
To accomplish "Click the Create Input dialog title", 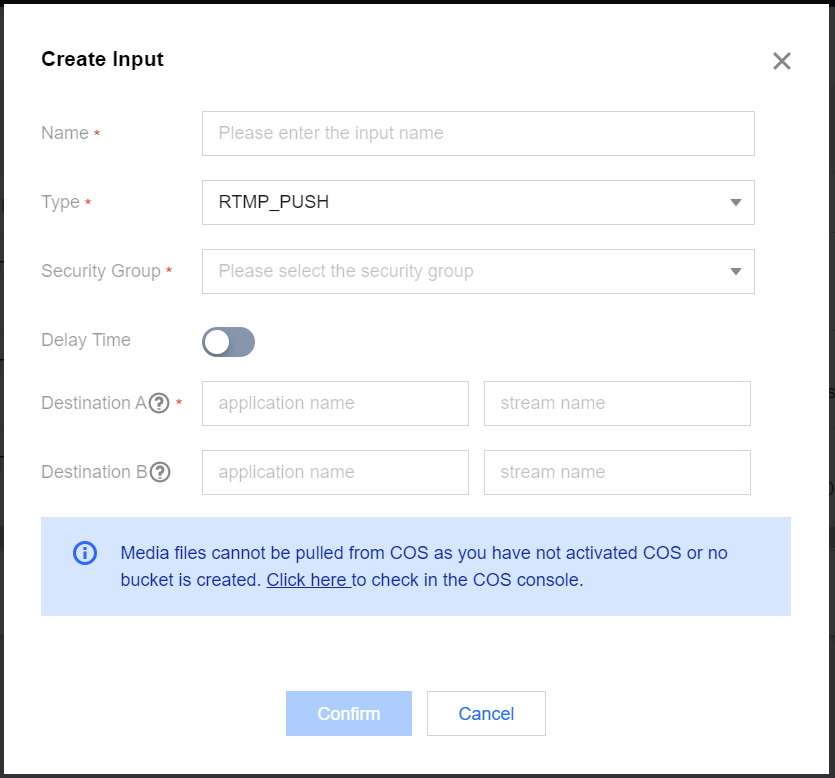I will click(x=102, y=59).
